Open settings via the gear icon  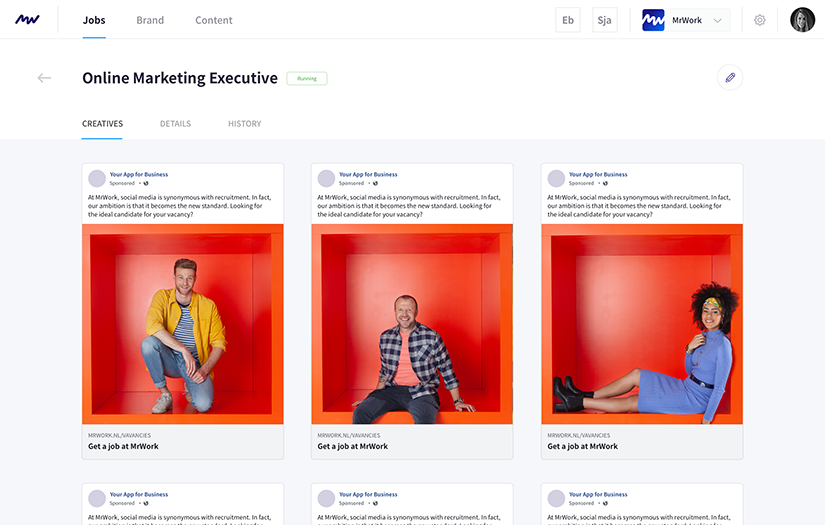[x=760, y=20]
